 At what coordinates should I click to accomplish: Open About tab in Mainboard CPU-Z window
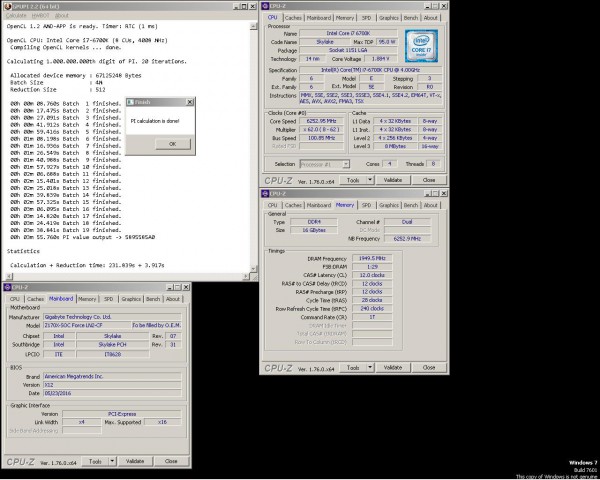(173, 299)
